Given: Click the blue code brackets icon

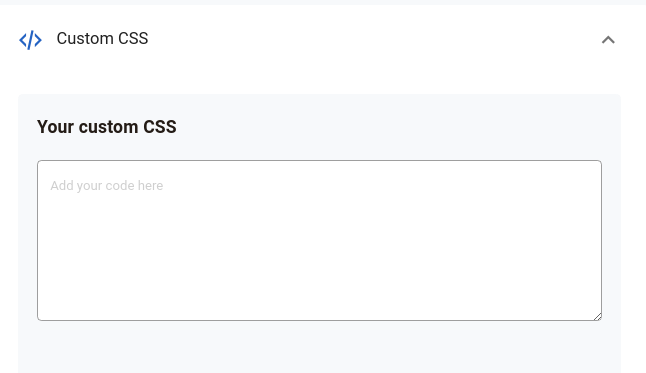Looking at the screenshot, I should tap(30, 40).
